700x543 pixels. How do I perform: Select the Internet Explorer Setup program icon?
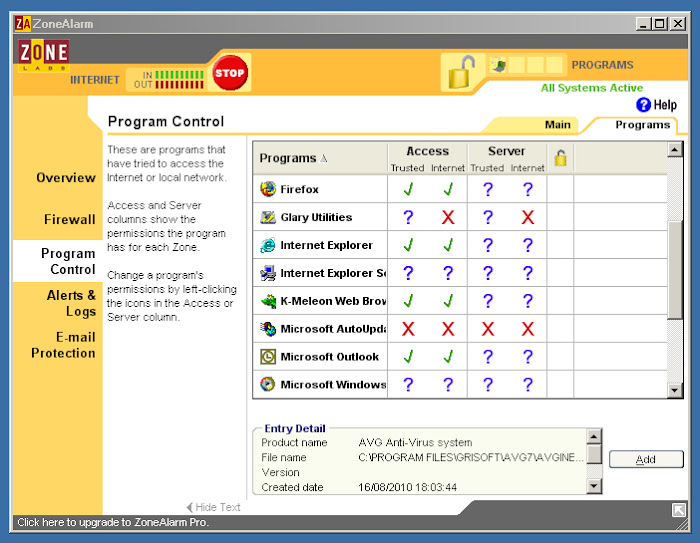[268, 273]
